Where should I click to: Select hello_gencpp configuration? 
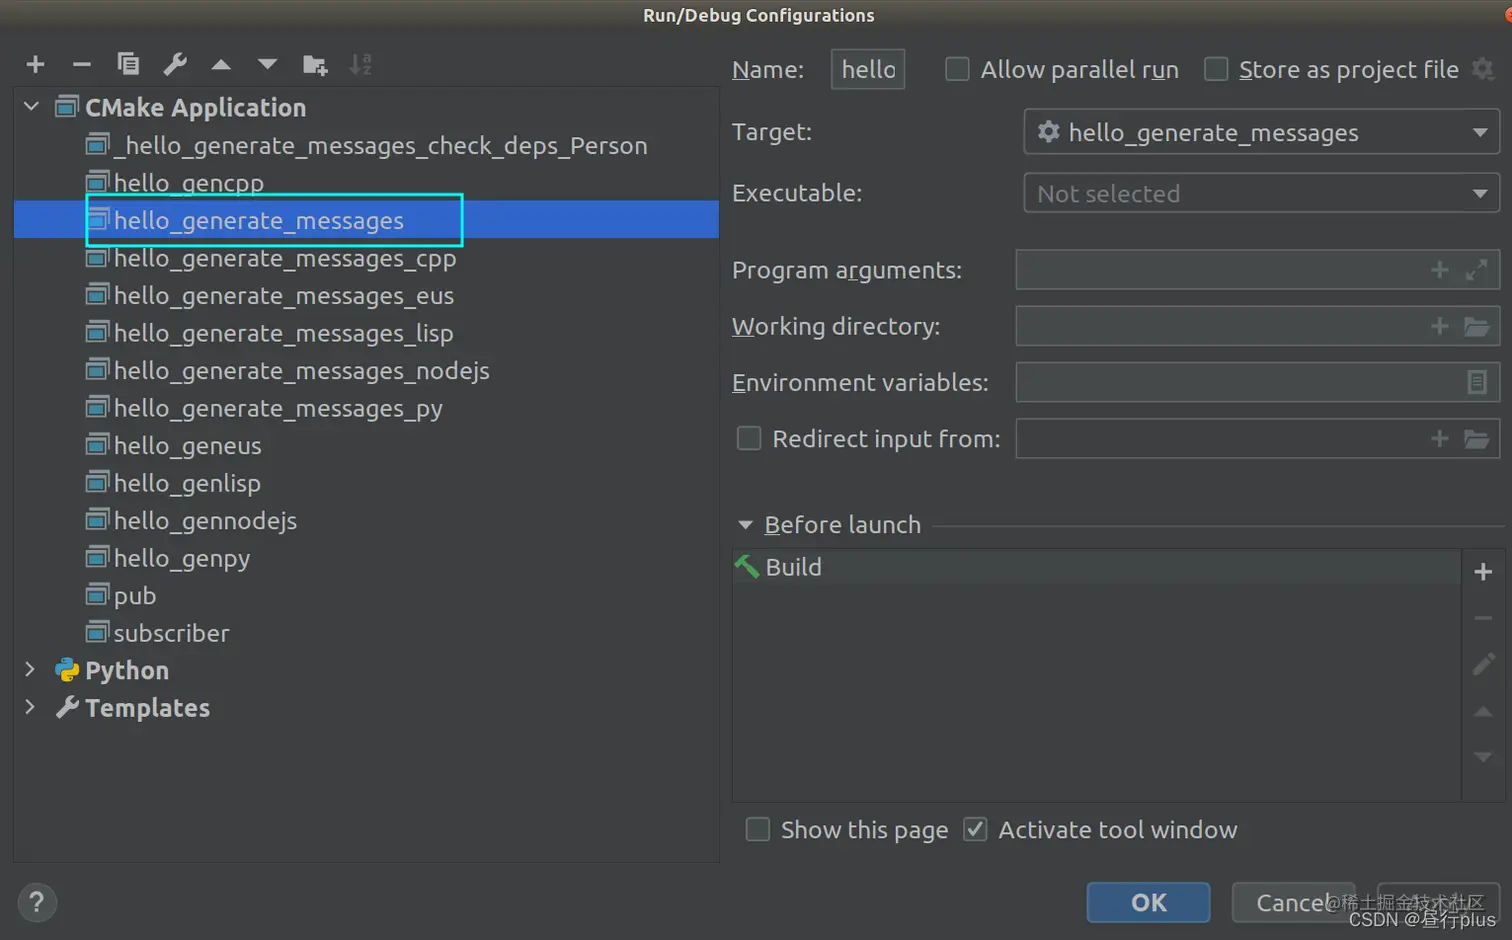click(x=189, y=183)
